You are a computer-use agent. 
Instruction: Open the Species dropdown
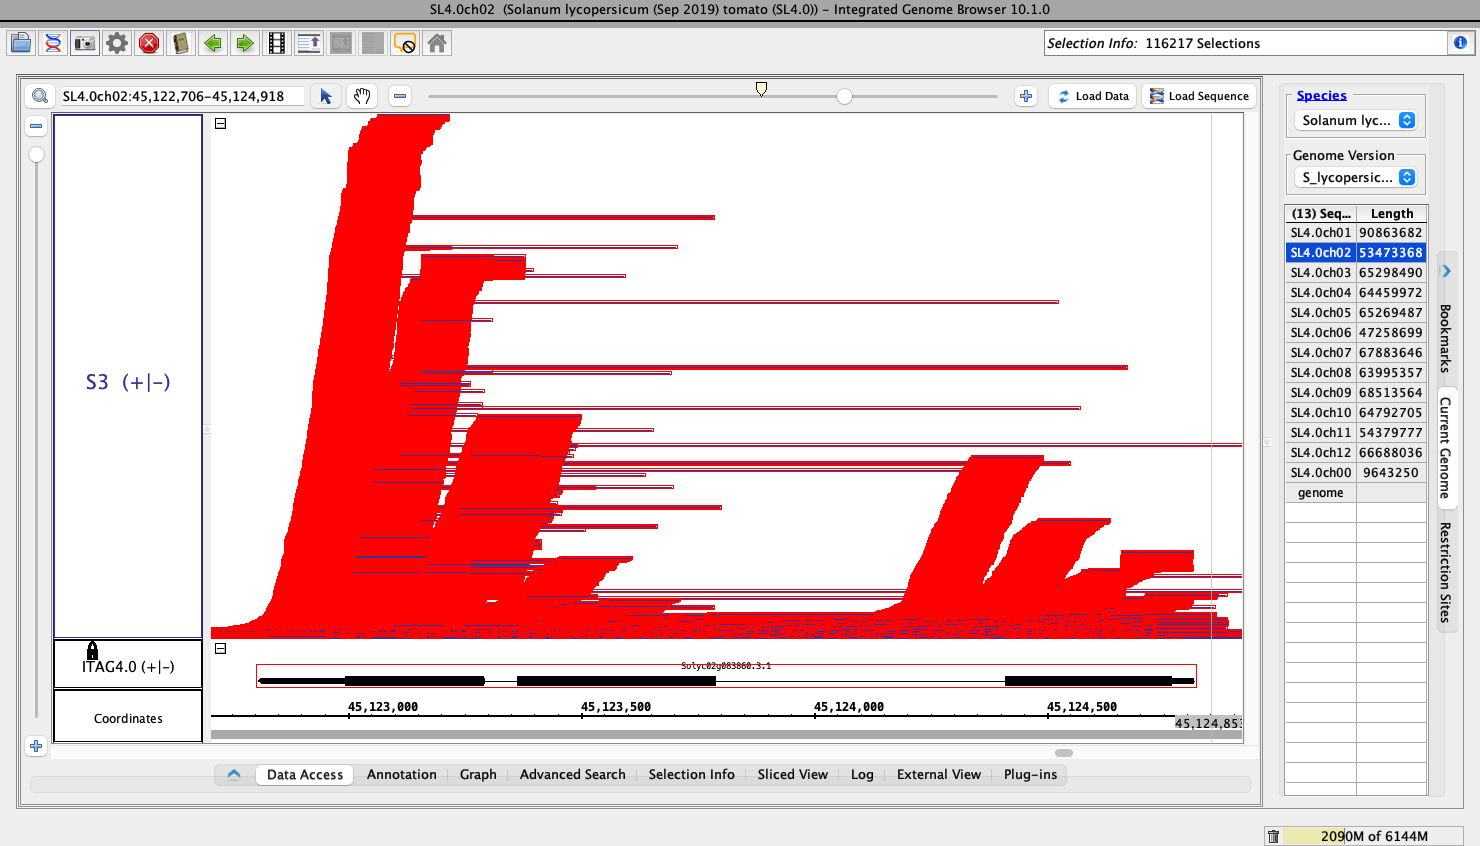point(1356,120)
